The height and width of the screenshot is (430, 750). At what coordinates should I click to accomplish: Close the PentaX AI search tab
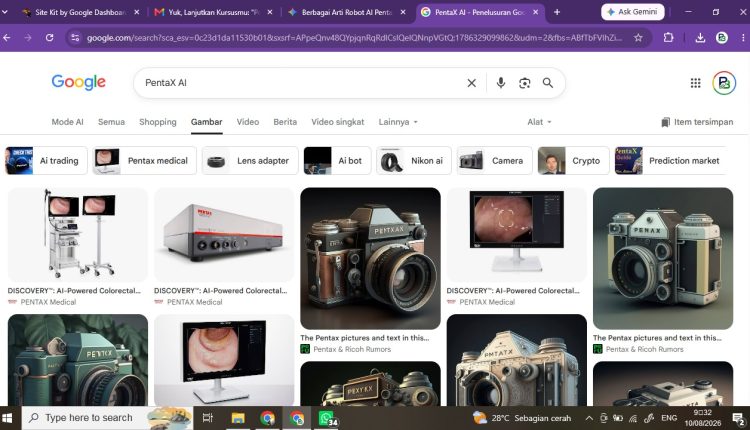tap(535, 12)
